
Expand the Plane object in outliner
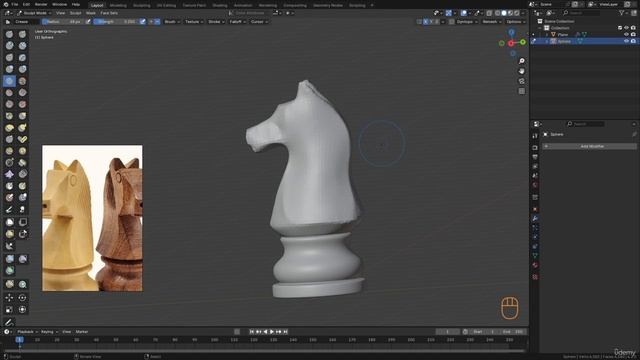pyautogui.click(x=547, y=35)
